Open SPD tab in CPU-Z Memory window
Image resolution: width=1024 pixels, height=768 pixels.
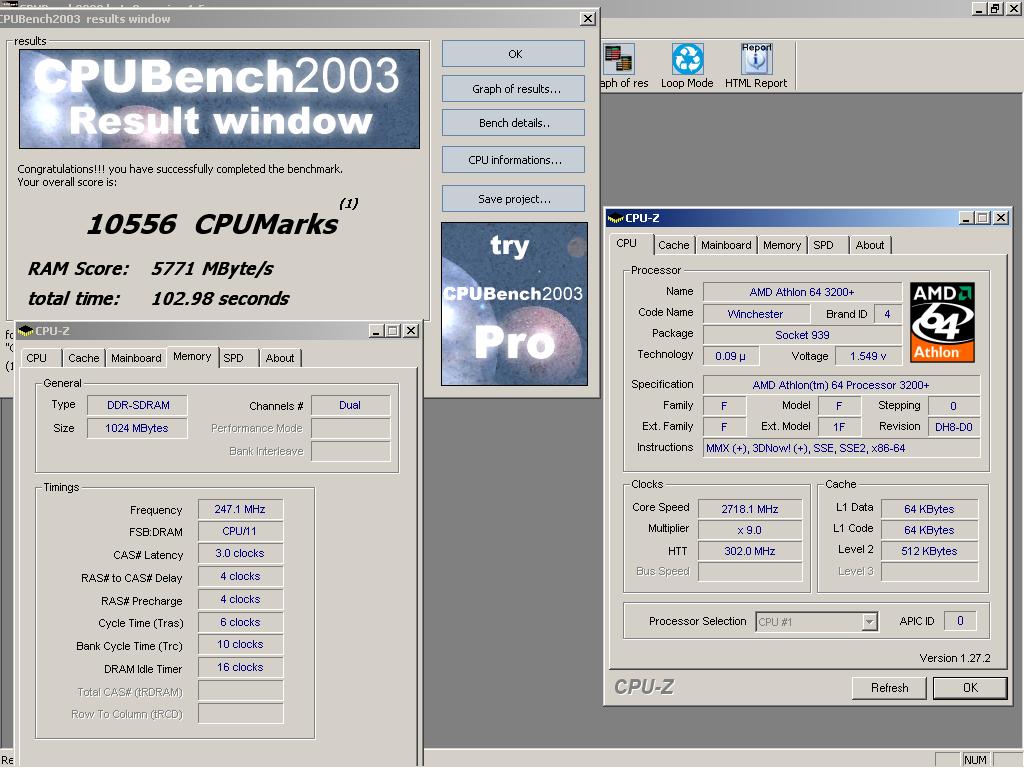click(x=233, y=358)
